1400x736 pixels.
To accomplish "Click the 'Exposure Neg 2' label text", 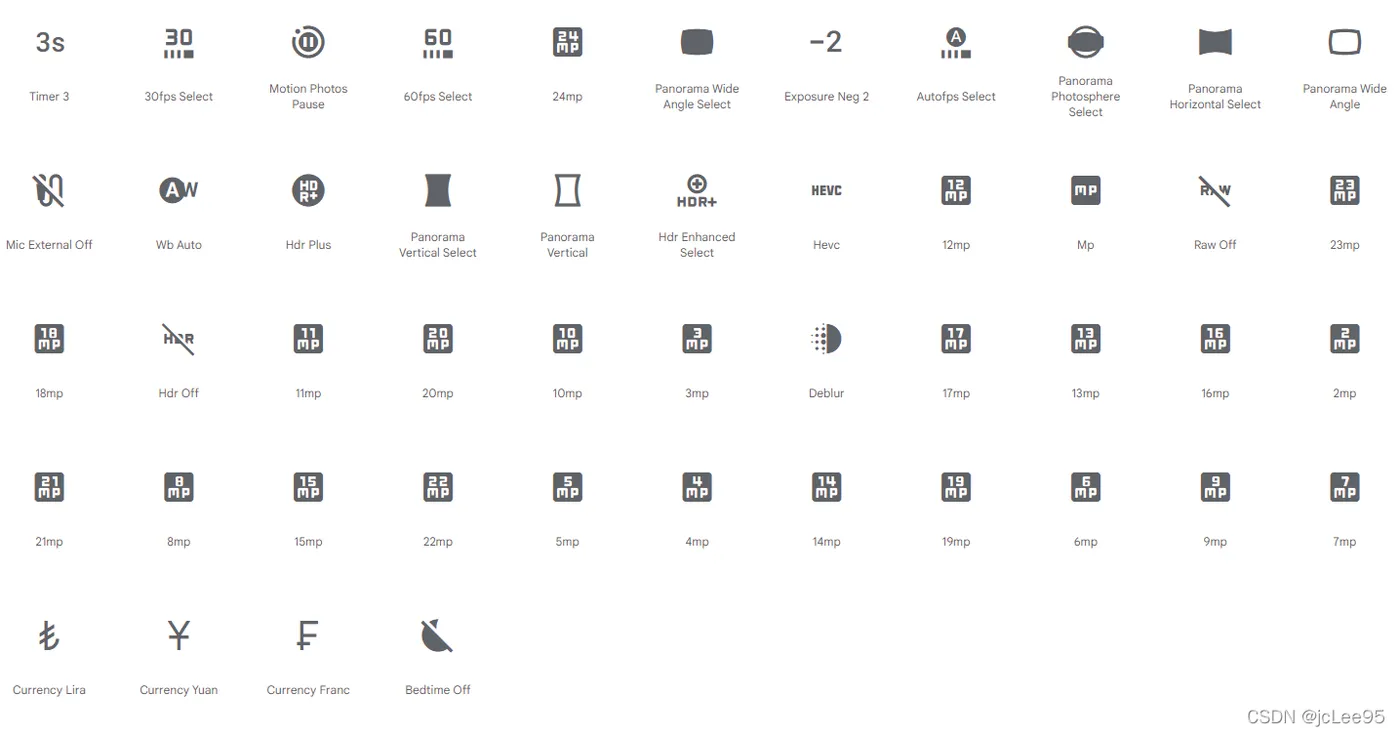I will click(x=826, y=96).
